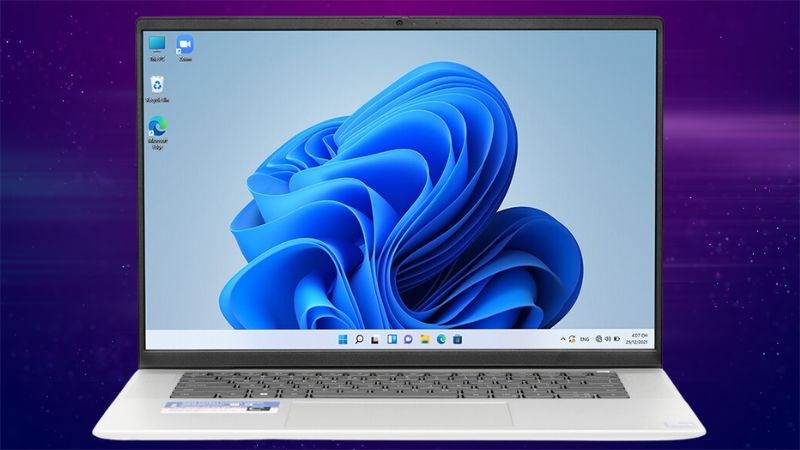Open the Windows Start menu
800x450 pixels.
pyautogui.click(x=343, y=339)
